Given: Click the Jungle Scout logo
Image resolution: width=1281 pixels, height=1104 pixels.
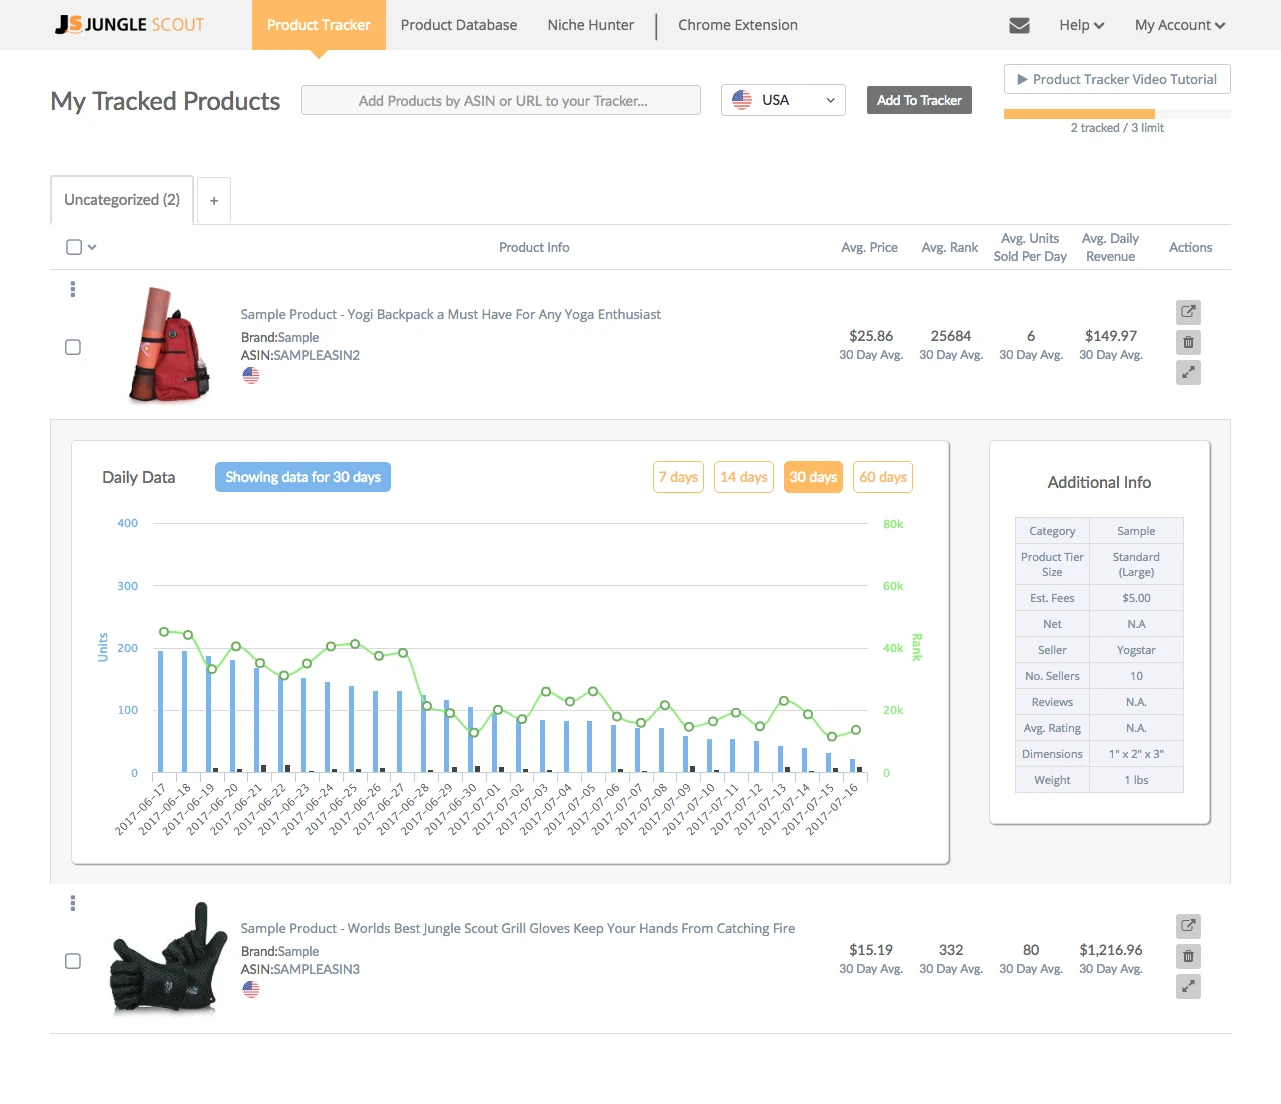Looking at the screenshot, I should [130, 25].
